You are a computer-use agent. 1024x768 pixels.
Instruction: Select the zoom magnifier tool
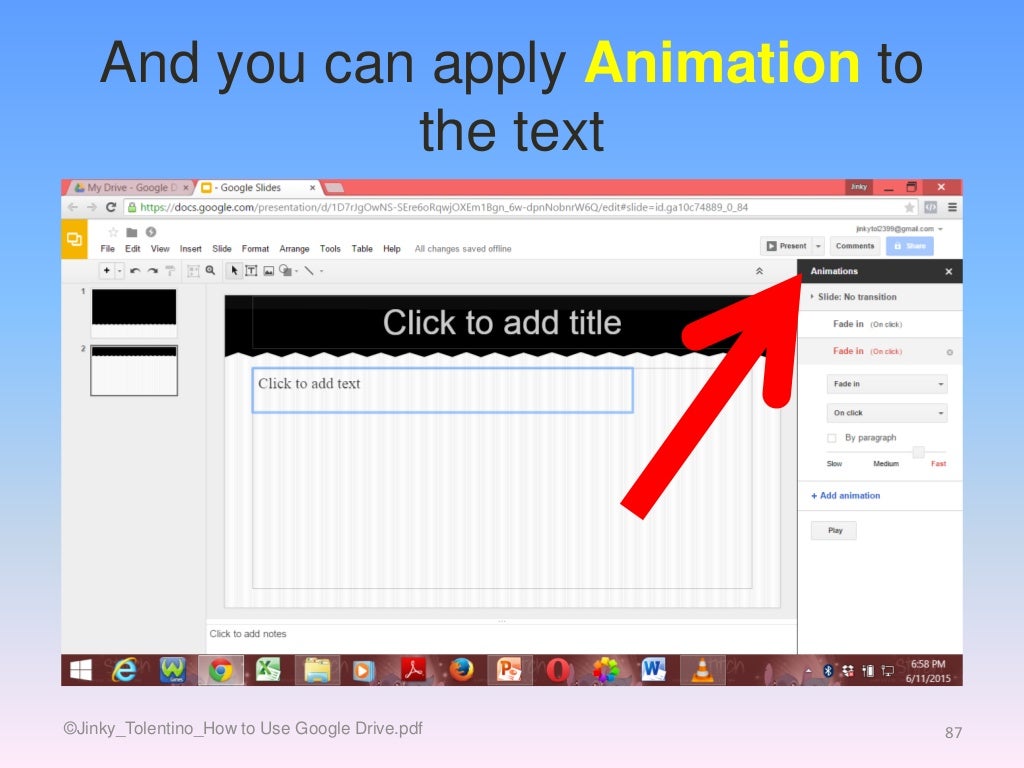[x=210, y=270]
